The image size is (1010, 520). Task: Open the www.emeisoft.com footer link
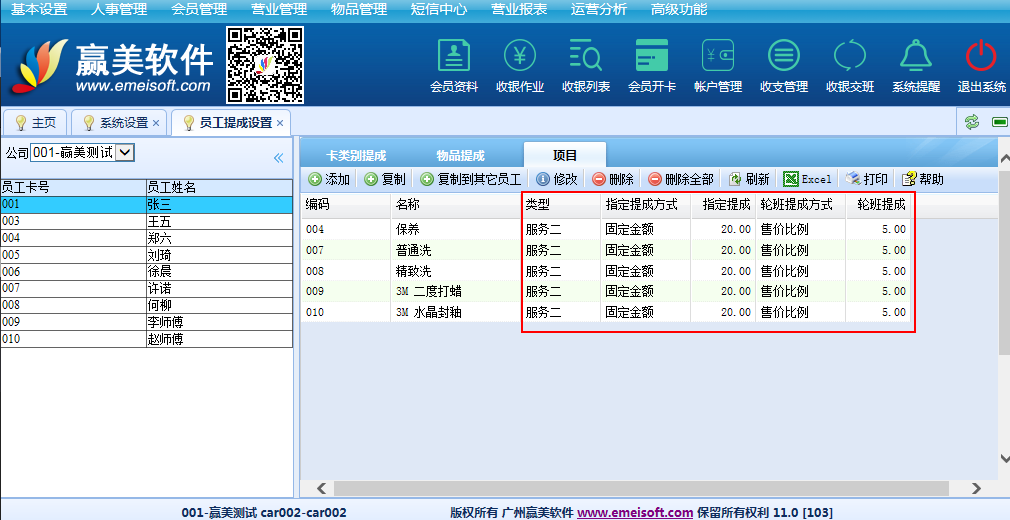[x=634, y=512]
